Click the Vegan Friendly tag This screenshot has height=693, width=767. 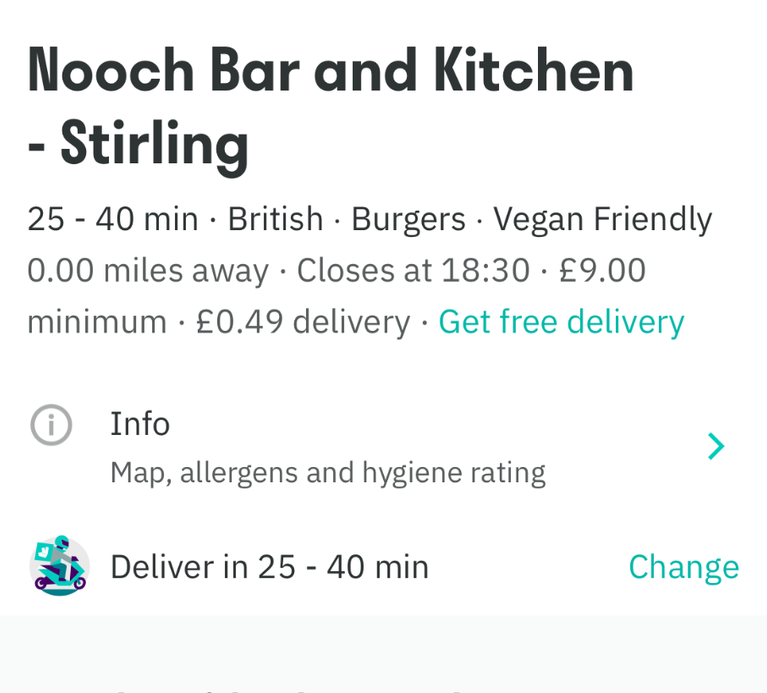603,219
